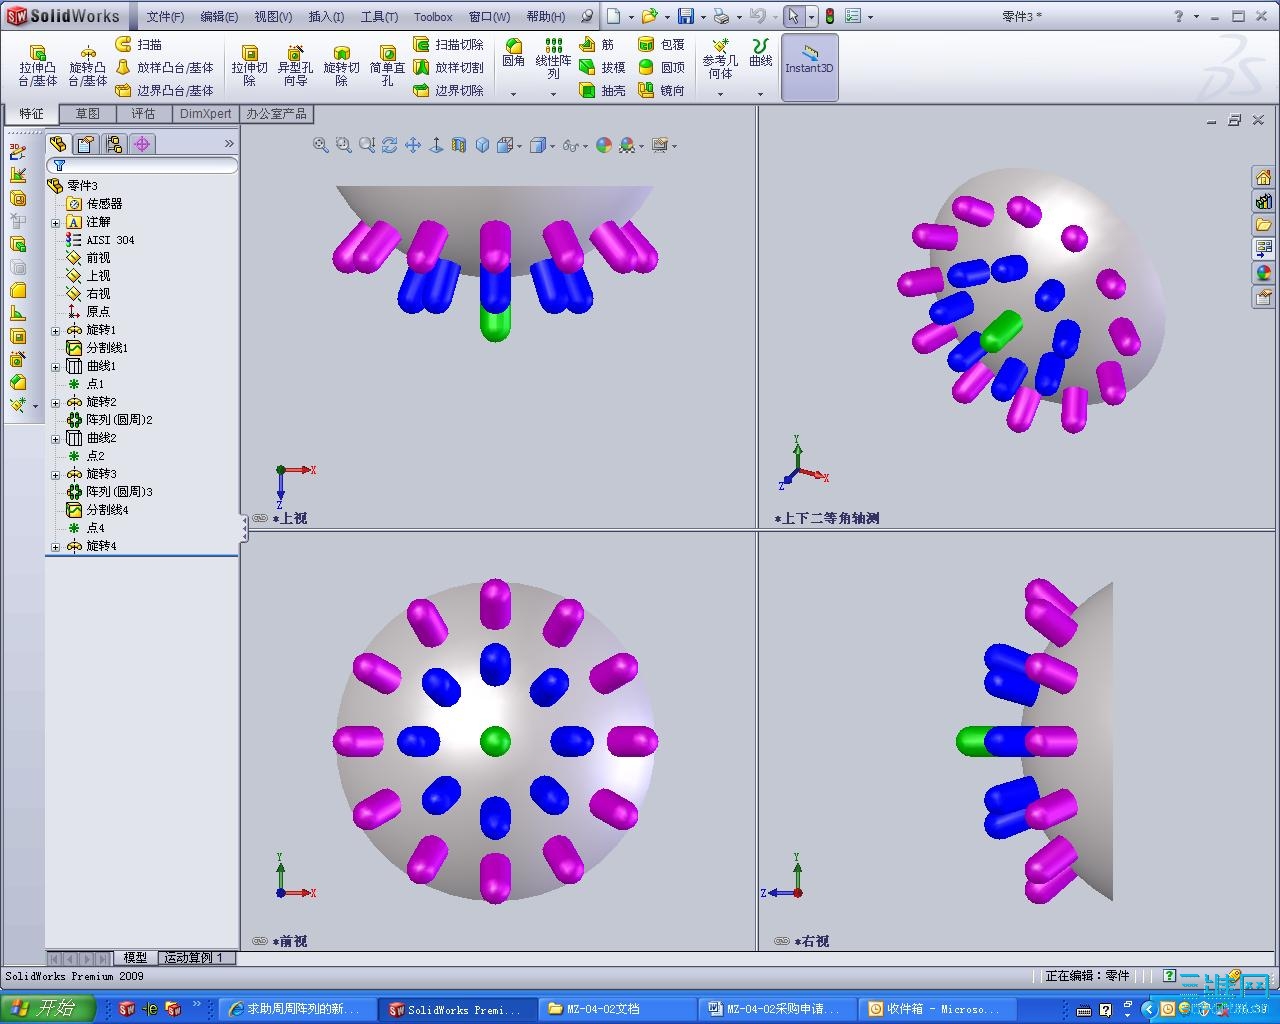The height and width of the screenshot is (1024, 1280).
Task: Expand the 旋转4 feature node
Action: pyautogui.click(x=56, y=546)
